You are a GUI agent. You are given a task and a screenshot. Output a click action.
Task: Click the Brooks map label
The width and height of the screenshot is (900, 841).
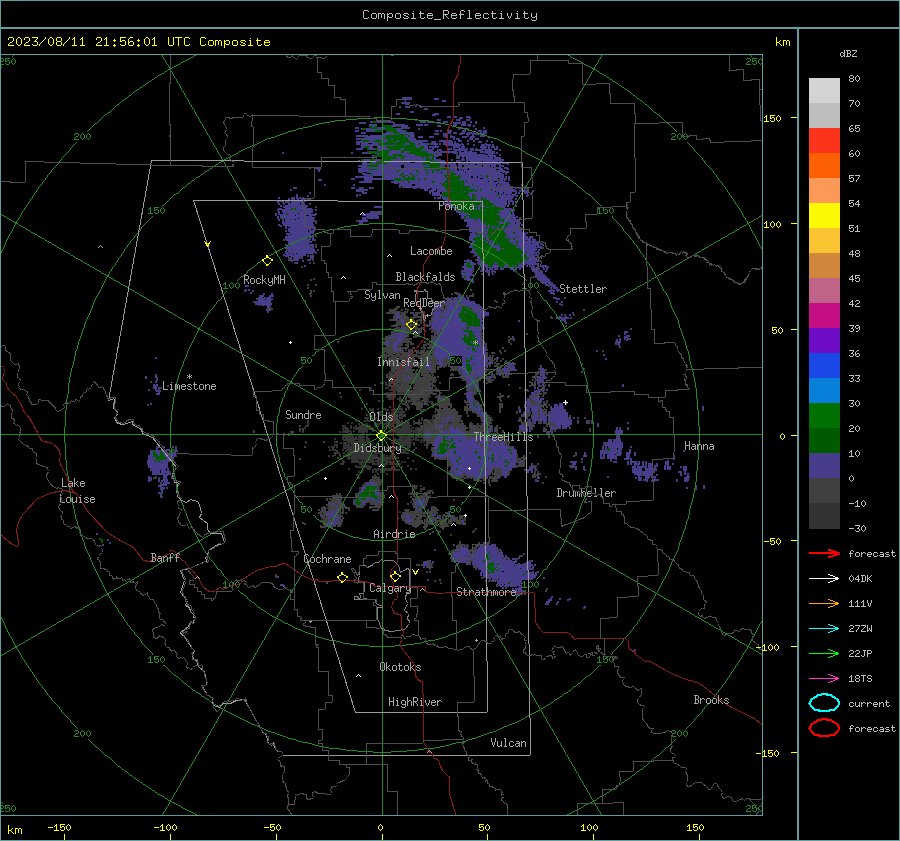click(x=711, y=700)
